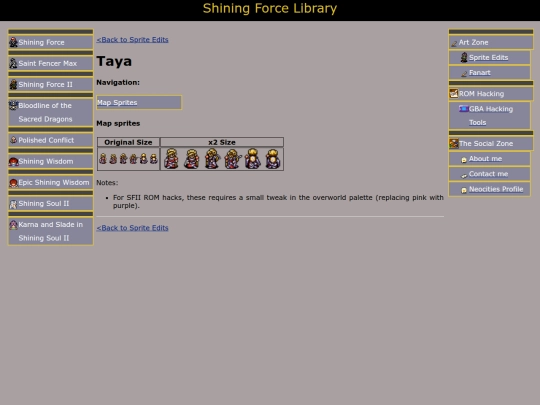Go to Shining Force II section
The width and height of the screenshot is (540, 405).
coord(50,84)
